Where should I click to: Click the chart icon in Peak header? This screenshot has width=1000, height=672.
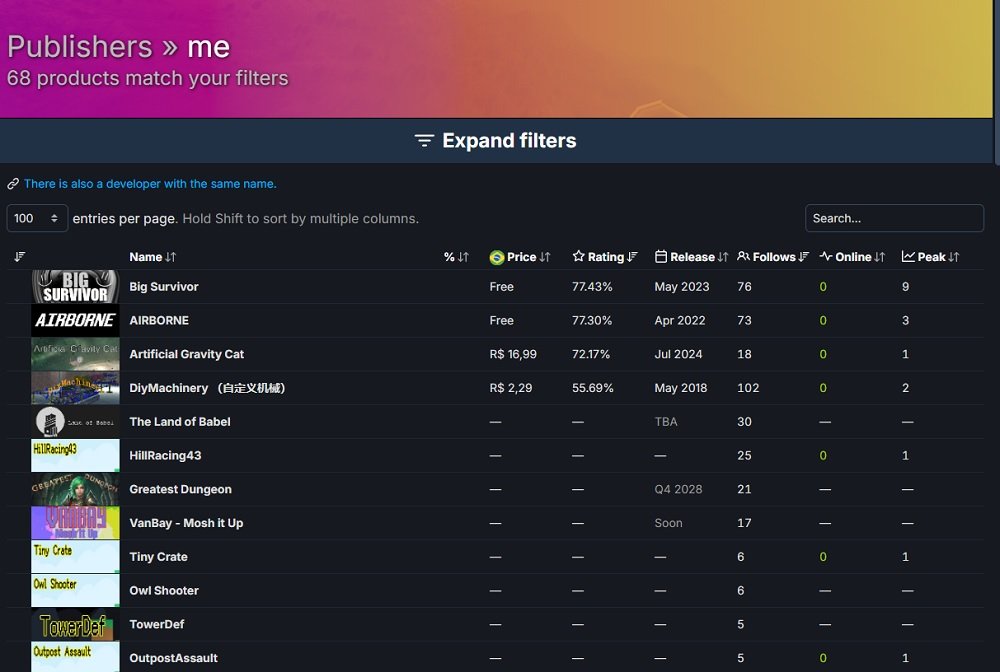[908, 257]
